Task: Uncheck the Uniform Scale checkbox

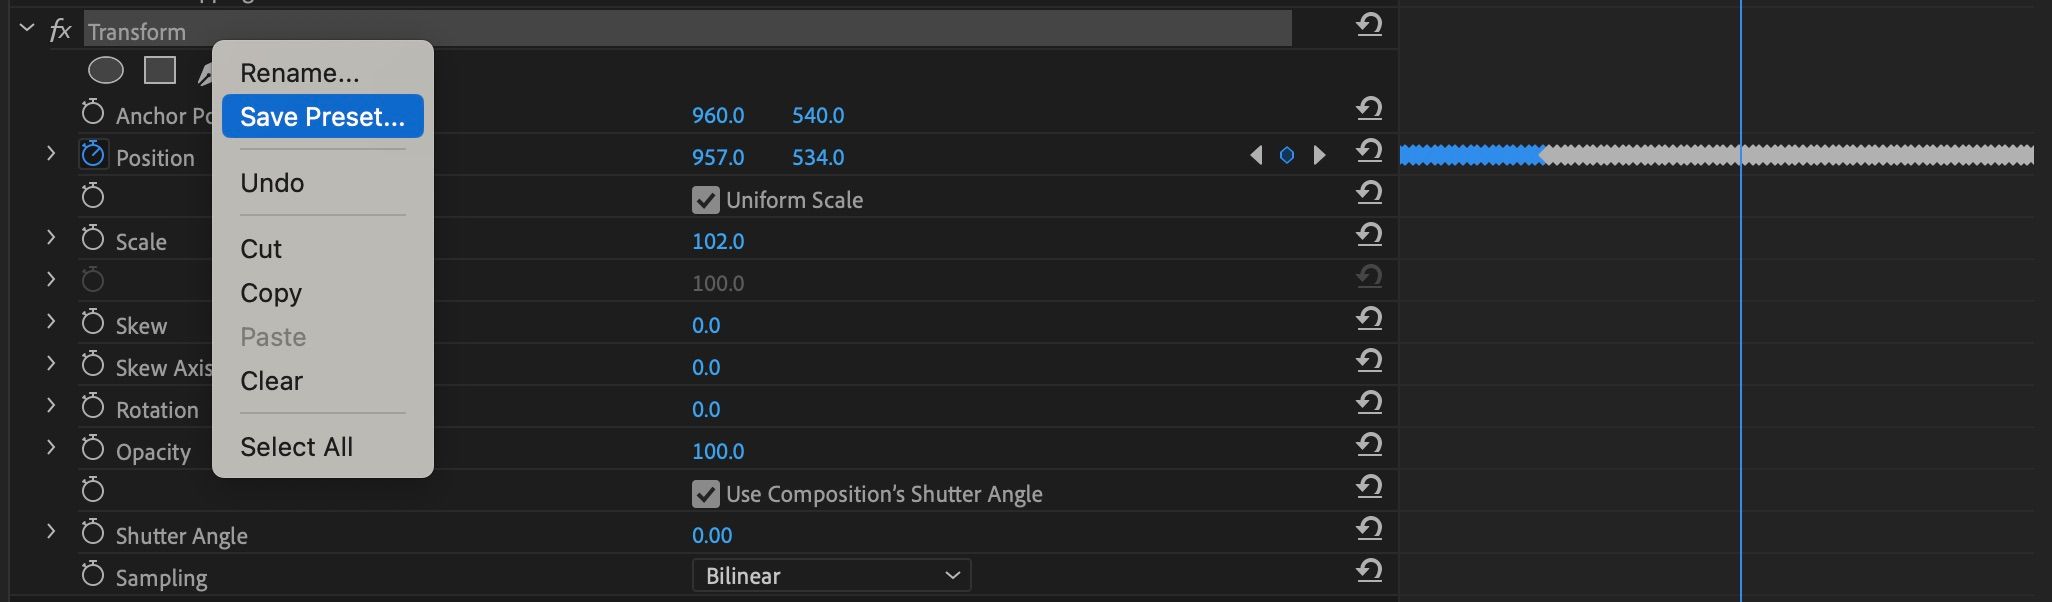Action: pos(705,200)
